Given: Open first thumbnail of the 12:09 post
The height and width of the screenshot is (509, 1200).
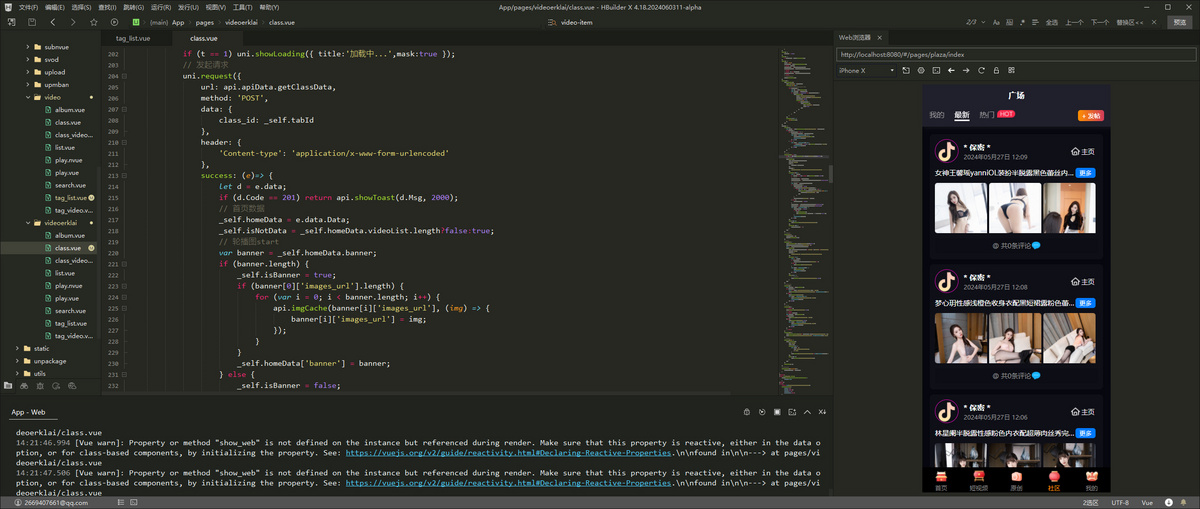Looking at the screenshot, I should 960,208.
